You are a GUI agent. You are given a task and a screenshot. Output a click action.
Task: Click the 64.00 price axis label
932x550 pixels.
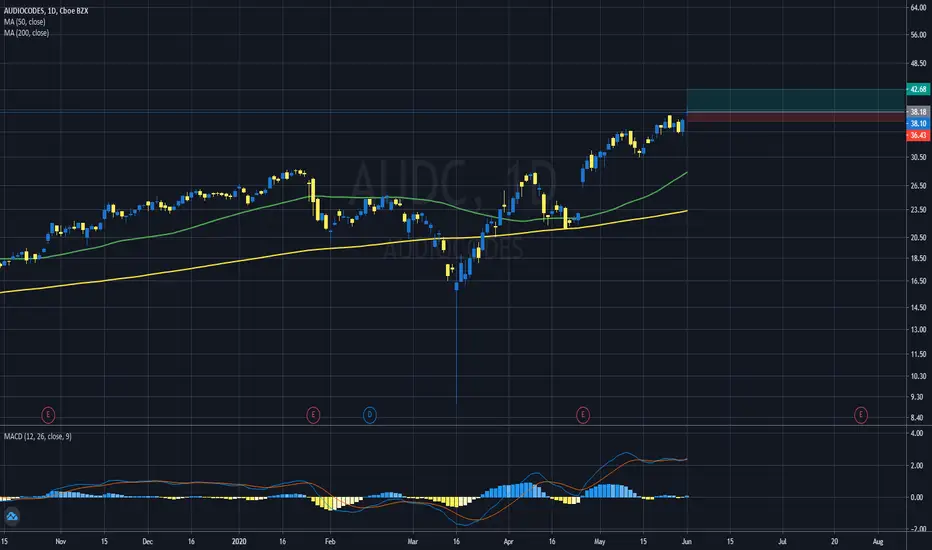point(918,8)
